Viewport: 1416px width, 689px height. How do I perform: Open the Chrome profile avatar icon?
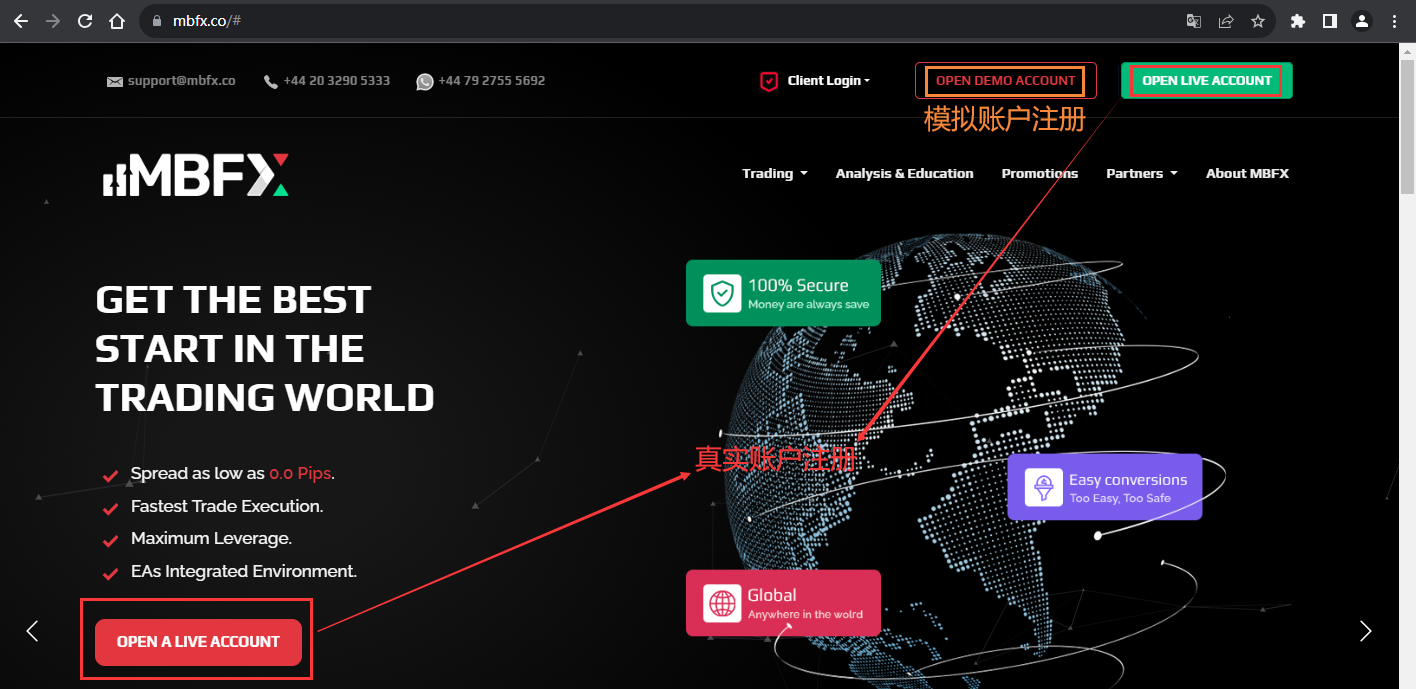pyautogui.click(x=1362, y=21)
